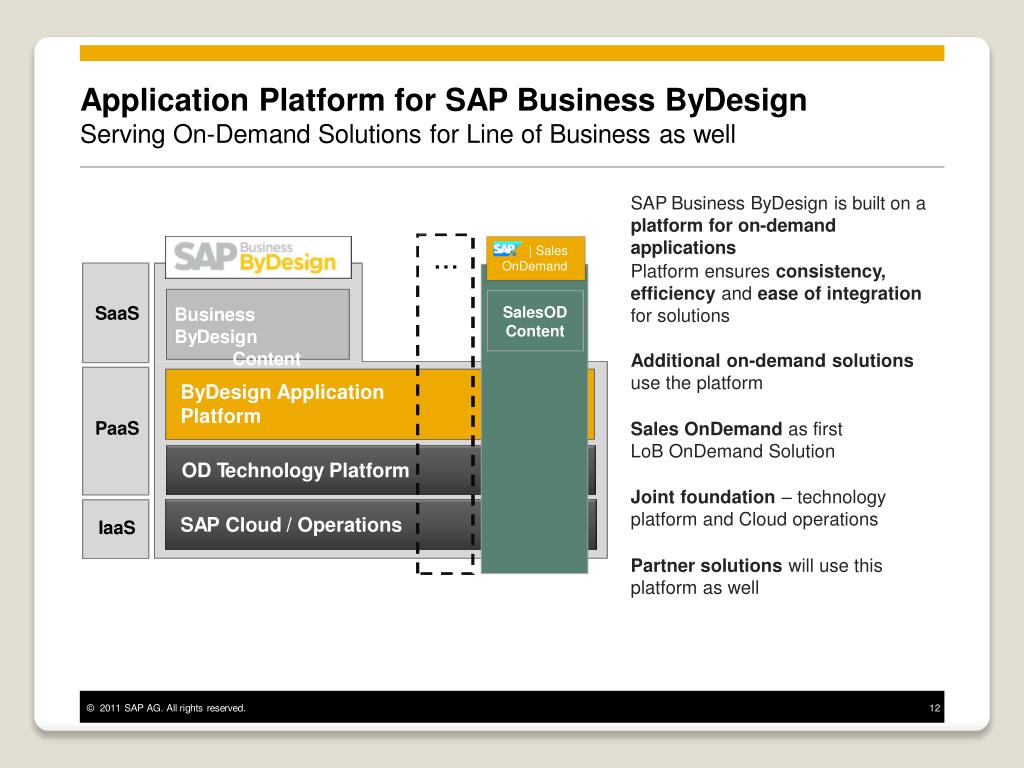Click the SalesOD Content box
1024x768 pixels.
(535, 321)
